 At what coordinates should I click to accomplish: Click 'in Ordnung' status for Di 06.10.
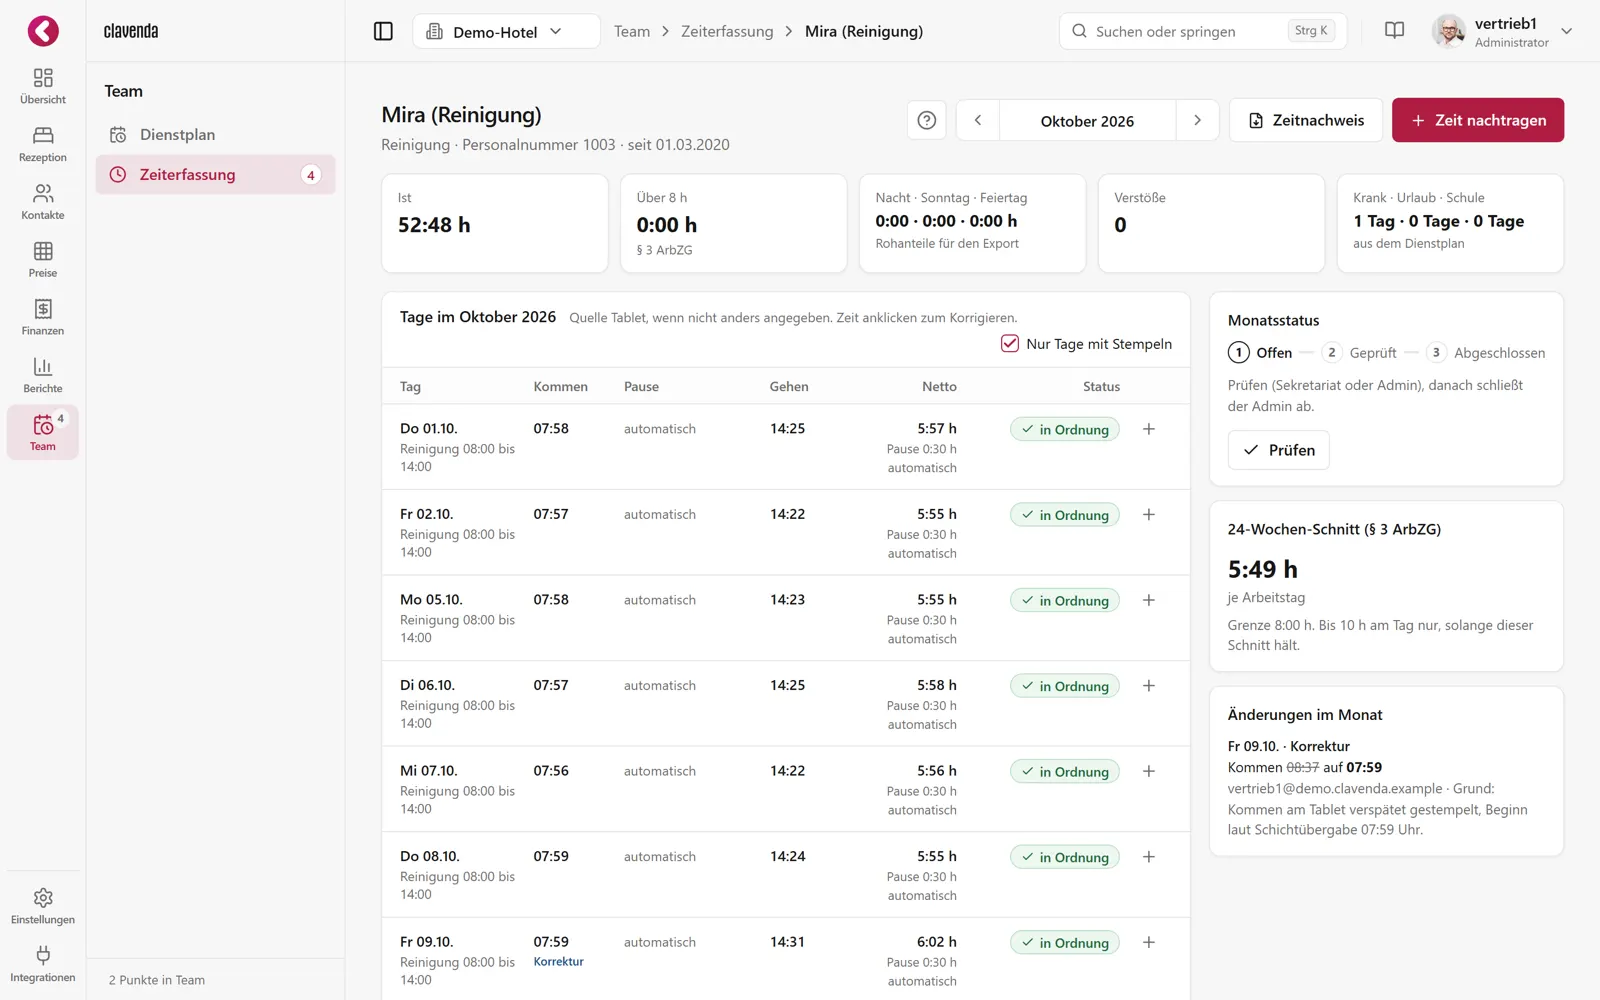[x=1064, y=686]
